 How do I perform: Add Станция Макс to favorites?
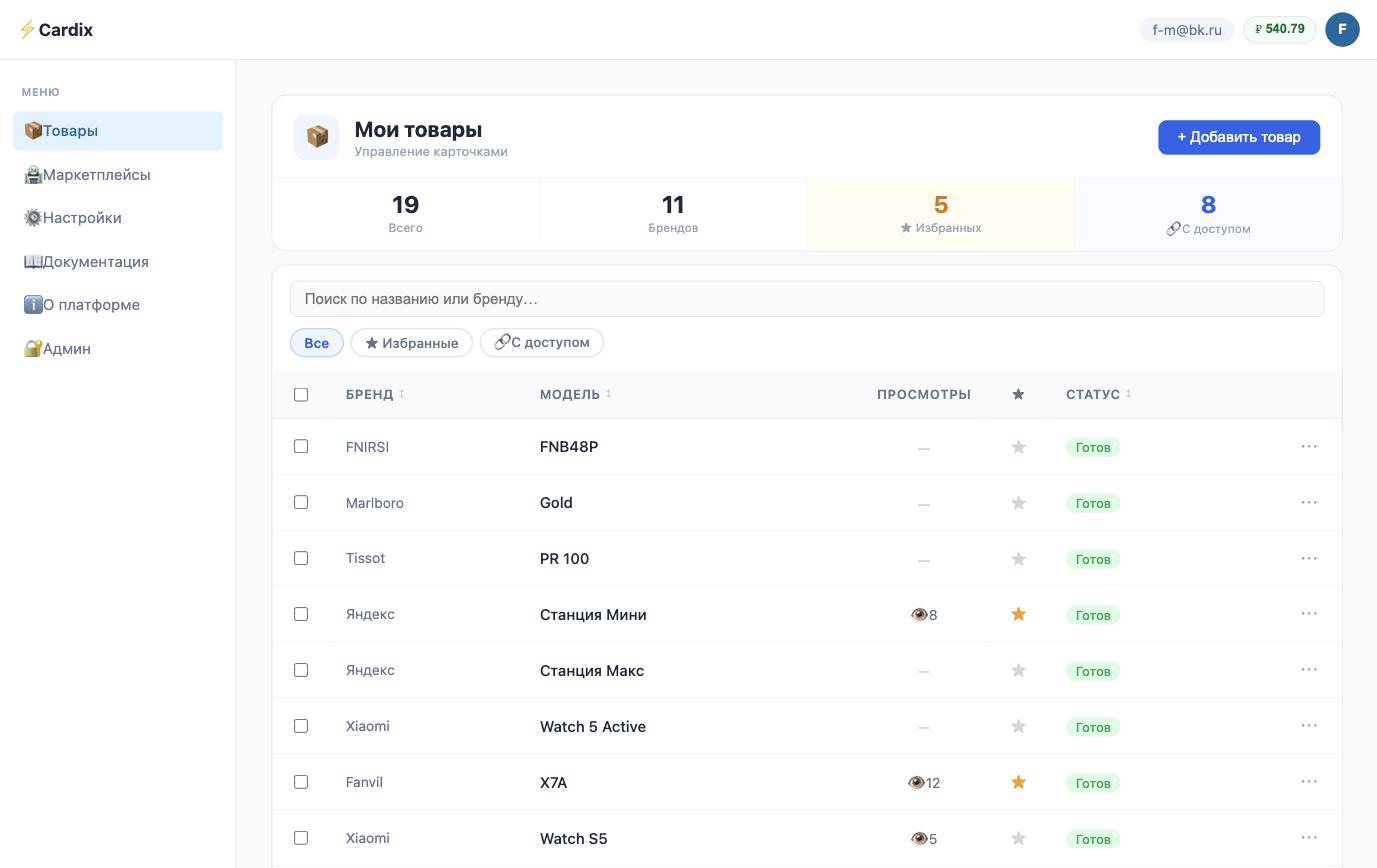[1018, 670]
